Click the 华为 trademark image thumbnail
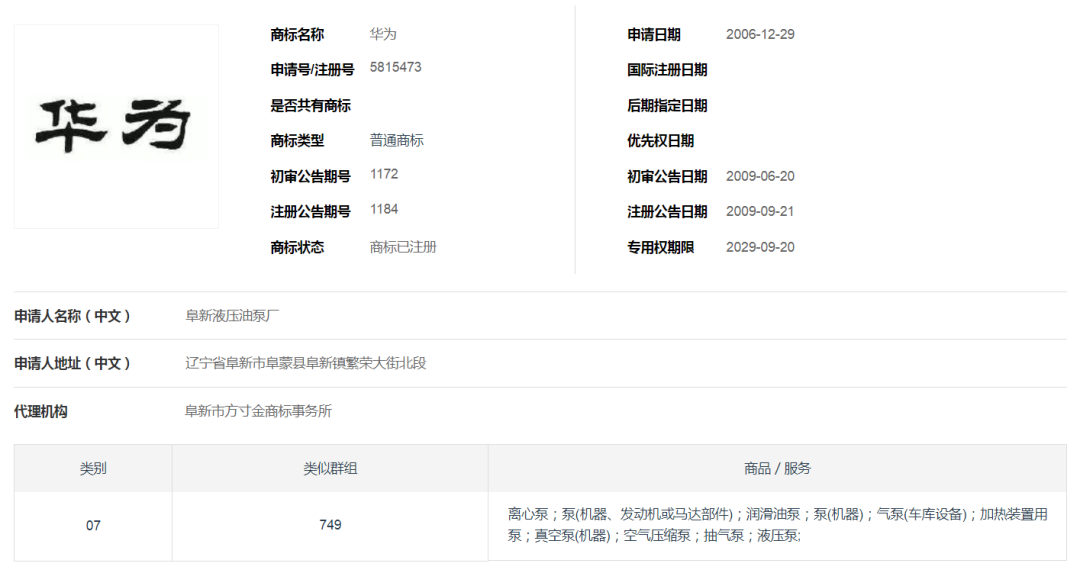 click(x=116, y=127)
